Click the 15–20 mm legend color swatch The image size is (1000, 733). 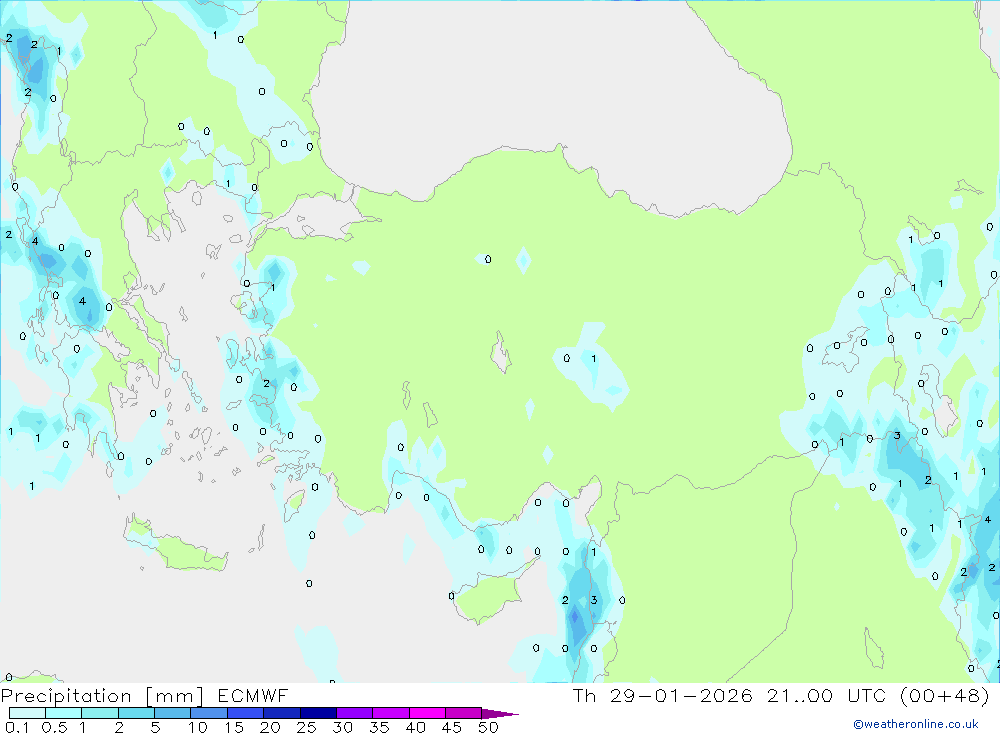tap(246, 713)
